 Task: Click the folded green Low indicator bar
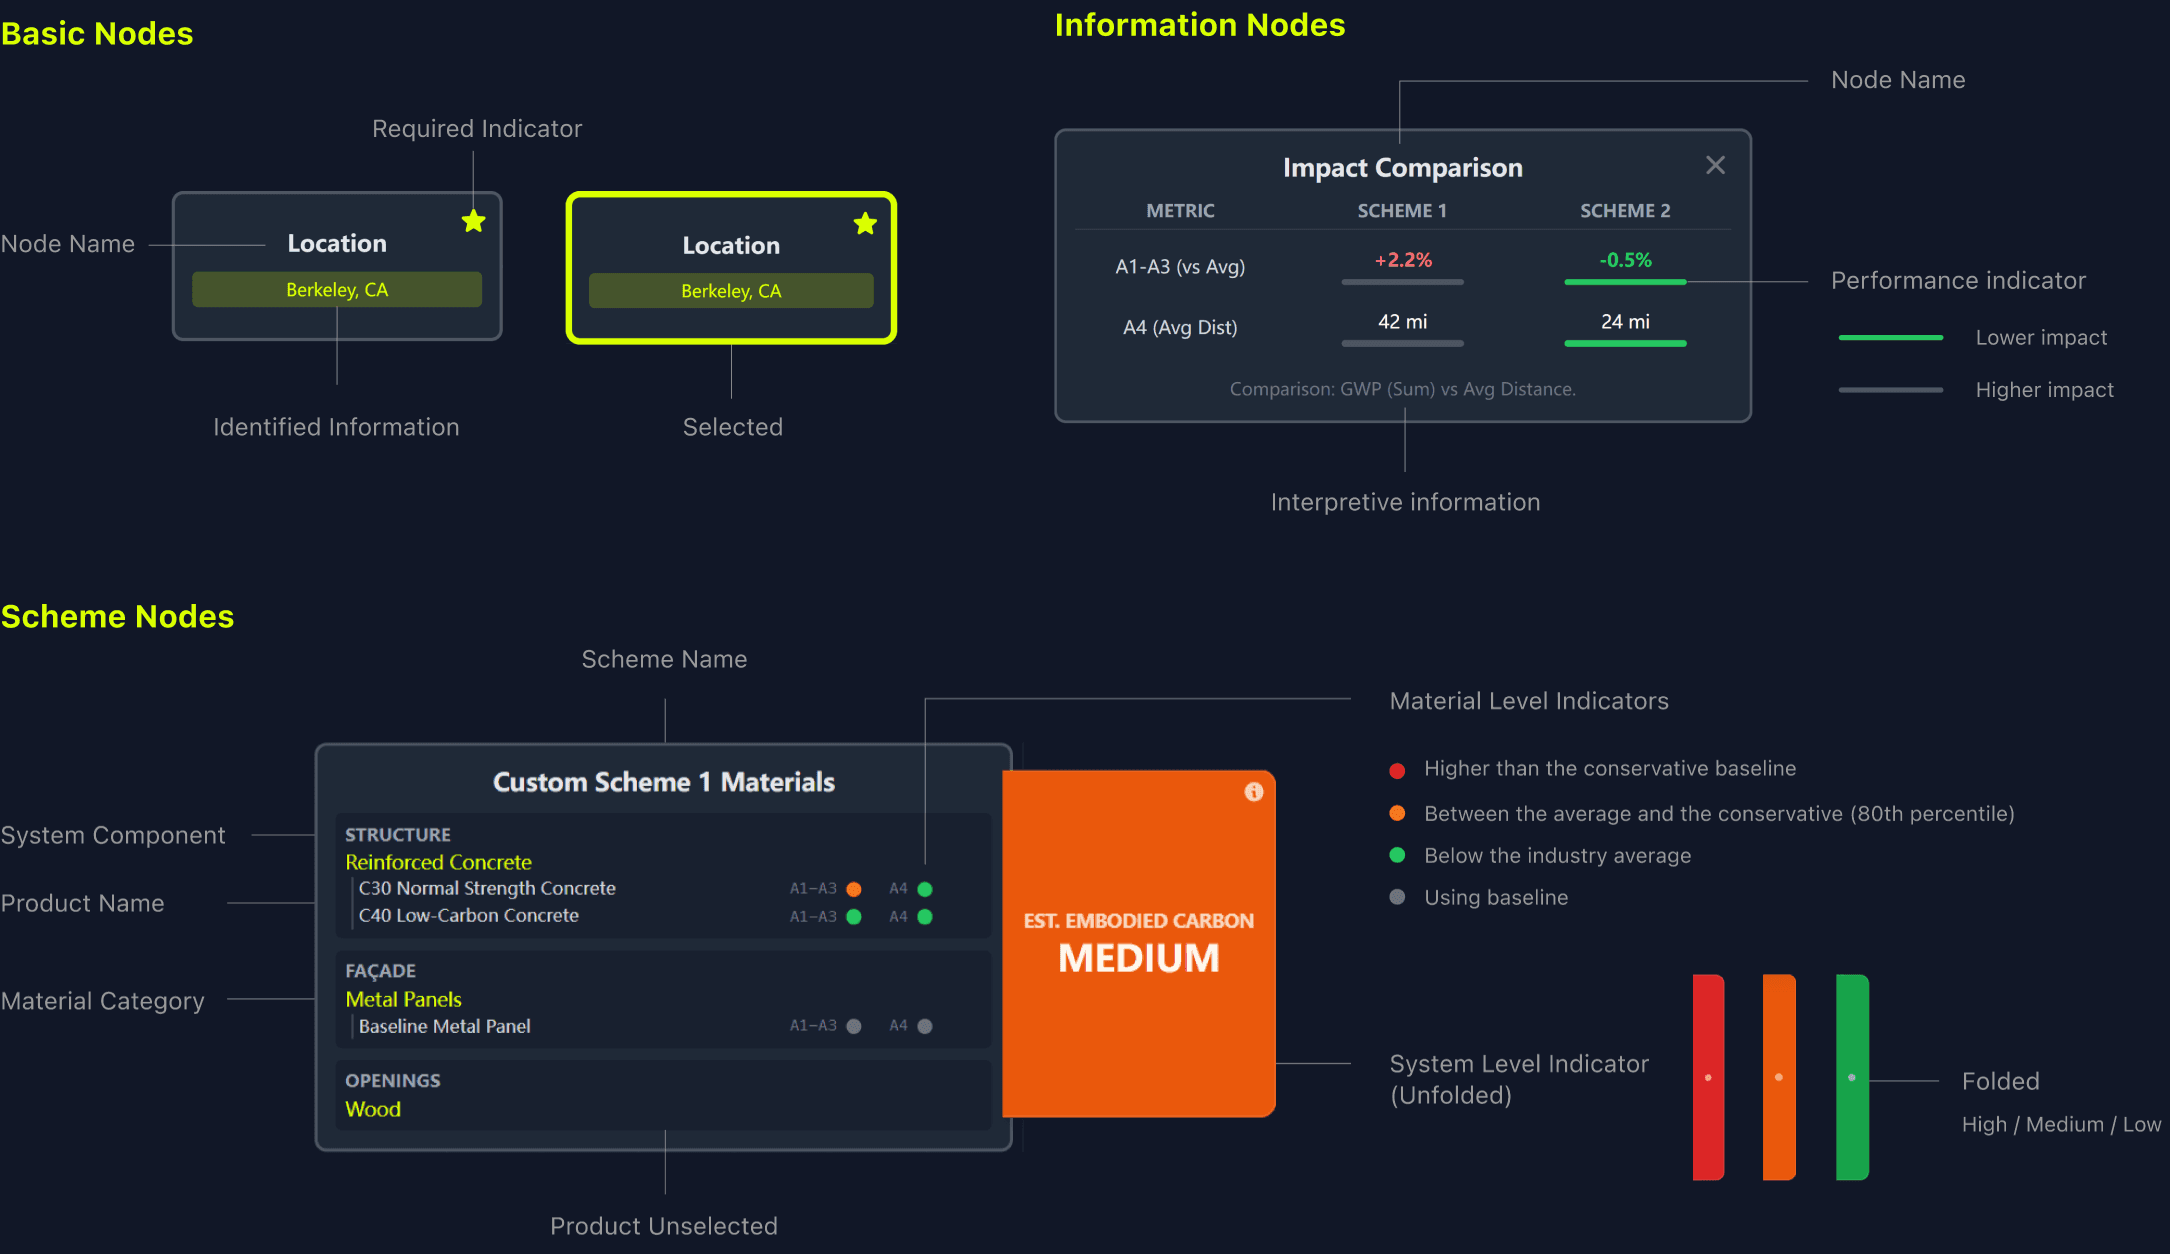[1852, 1077]
